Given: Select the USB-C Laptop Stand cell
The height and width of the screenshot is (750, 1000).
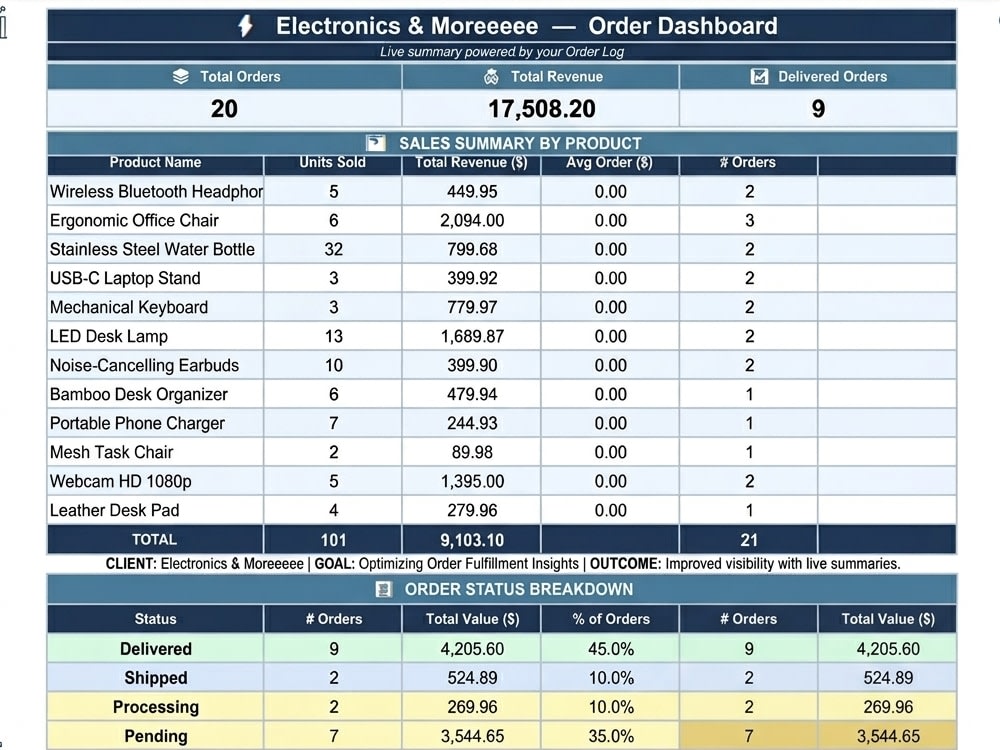Looking at the screenshot, I should (155, 279).
